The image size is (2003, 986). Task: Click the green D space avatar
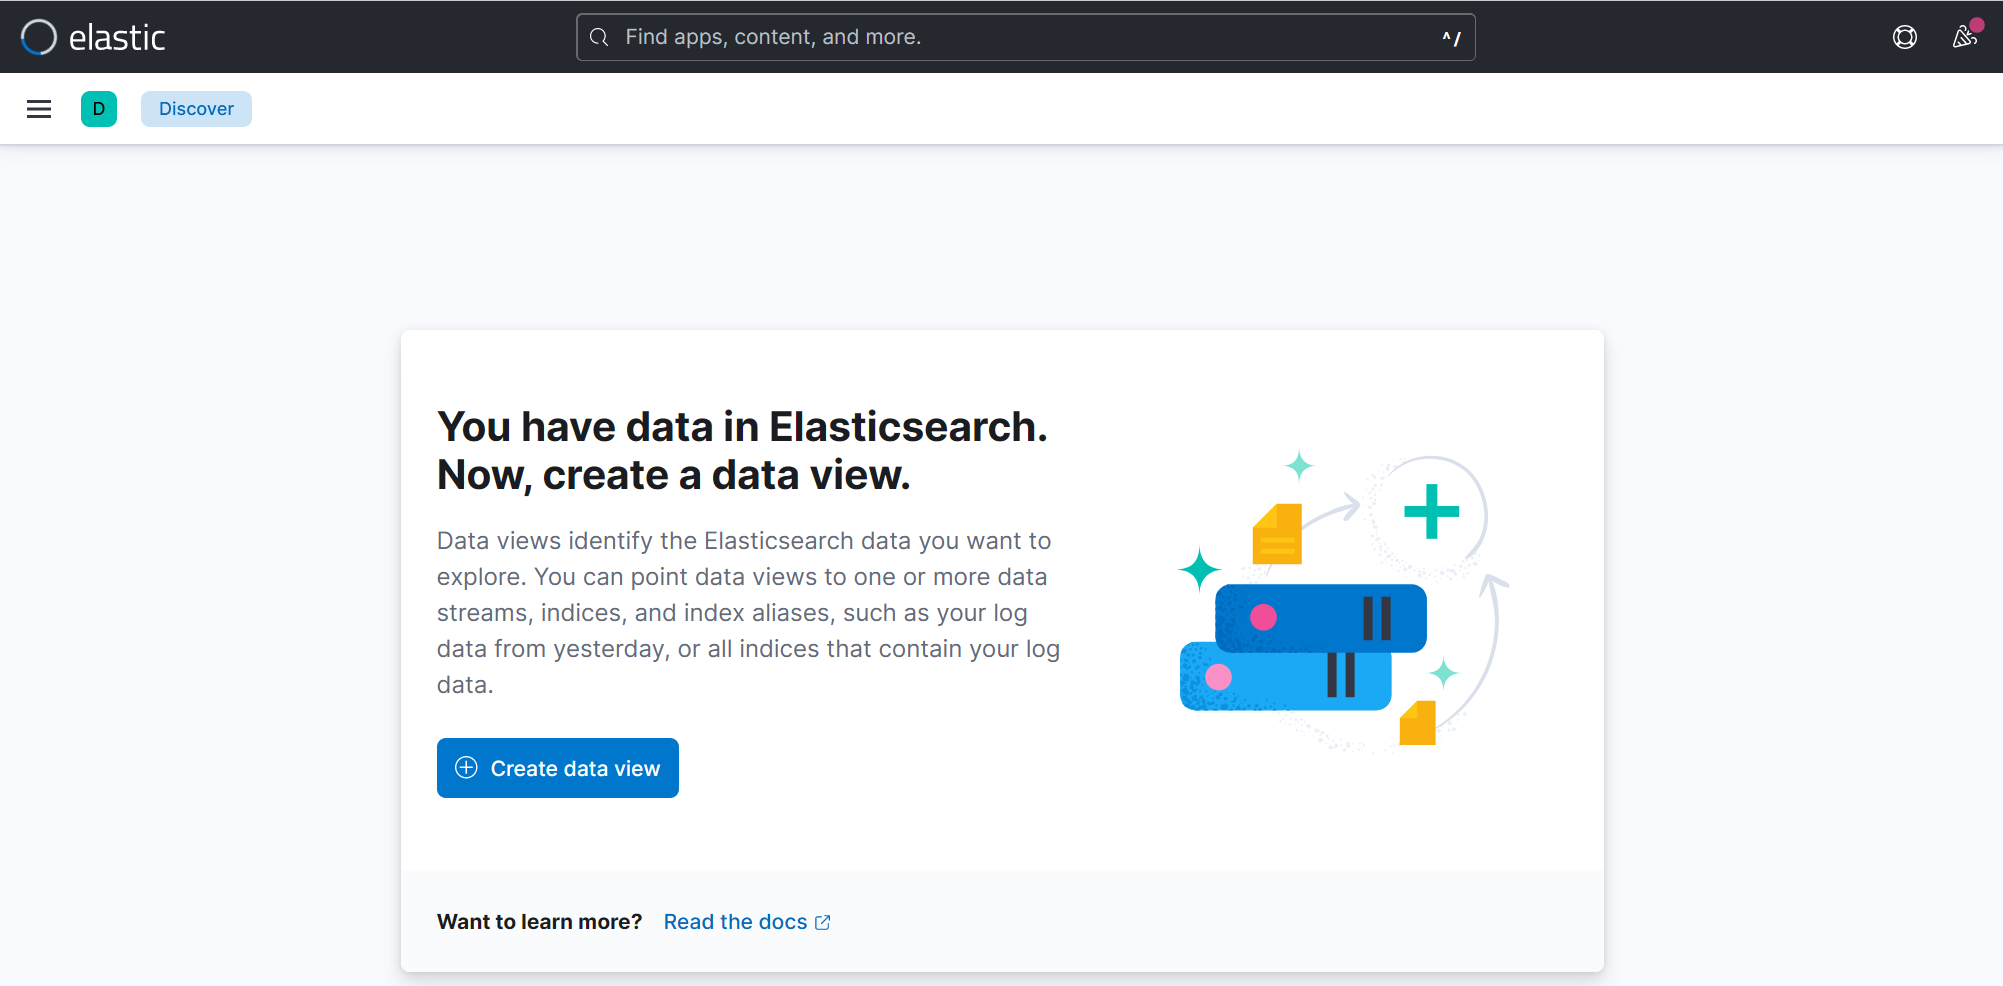pyautogui.click(x=99, y=109)
